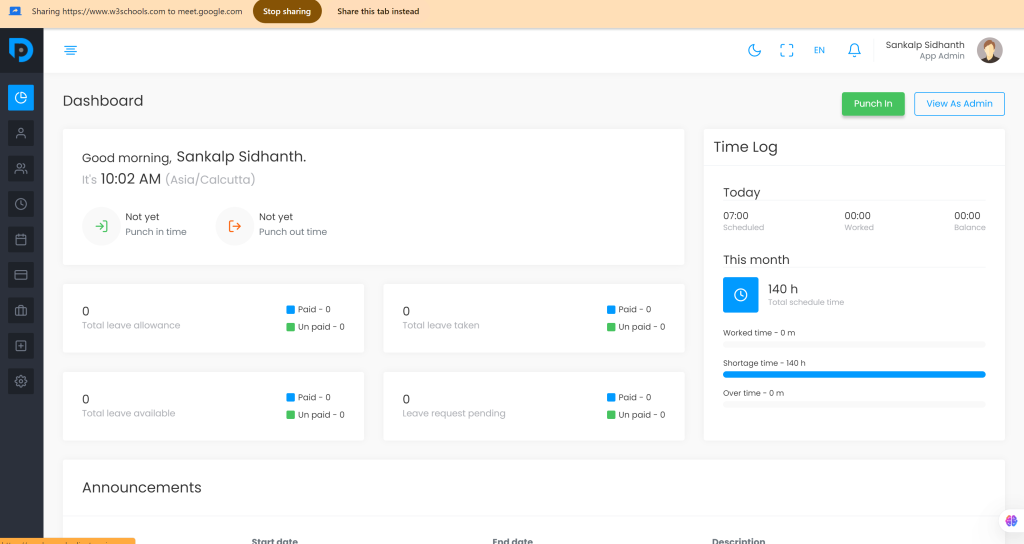Open the notifications bell dropdown

854,50
